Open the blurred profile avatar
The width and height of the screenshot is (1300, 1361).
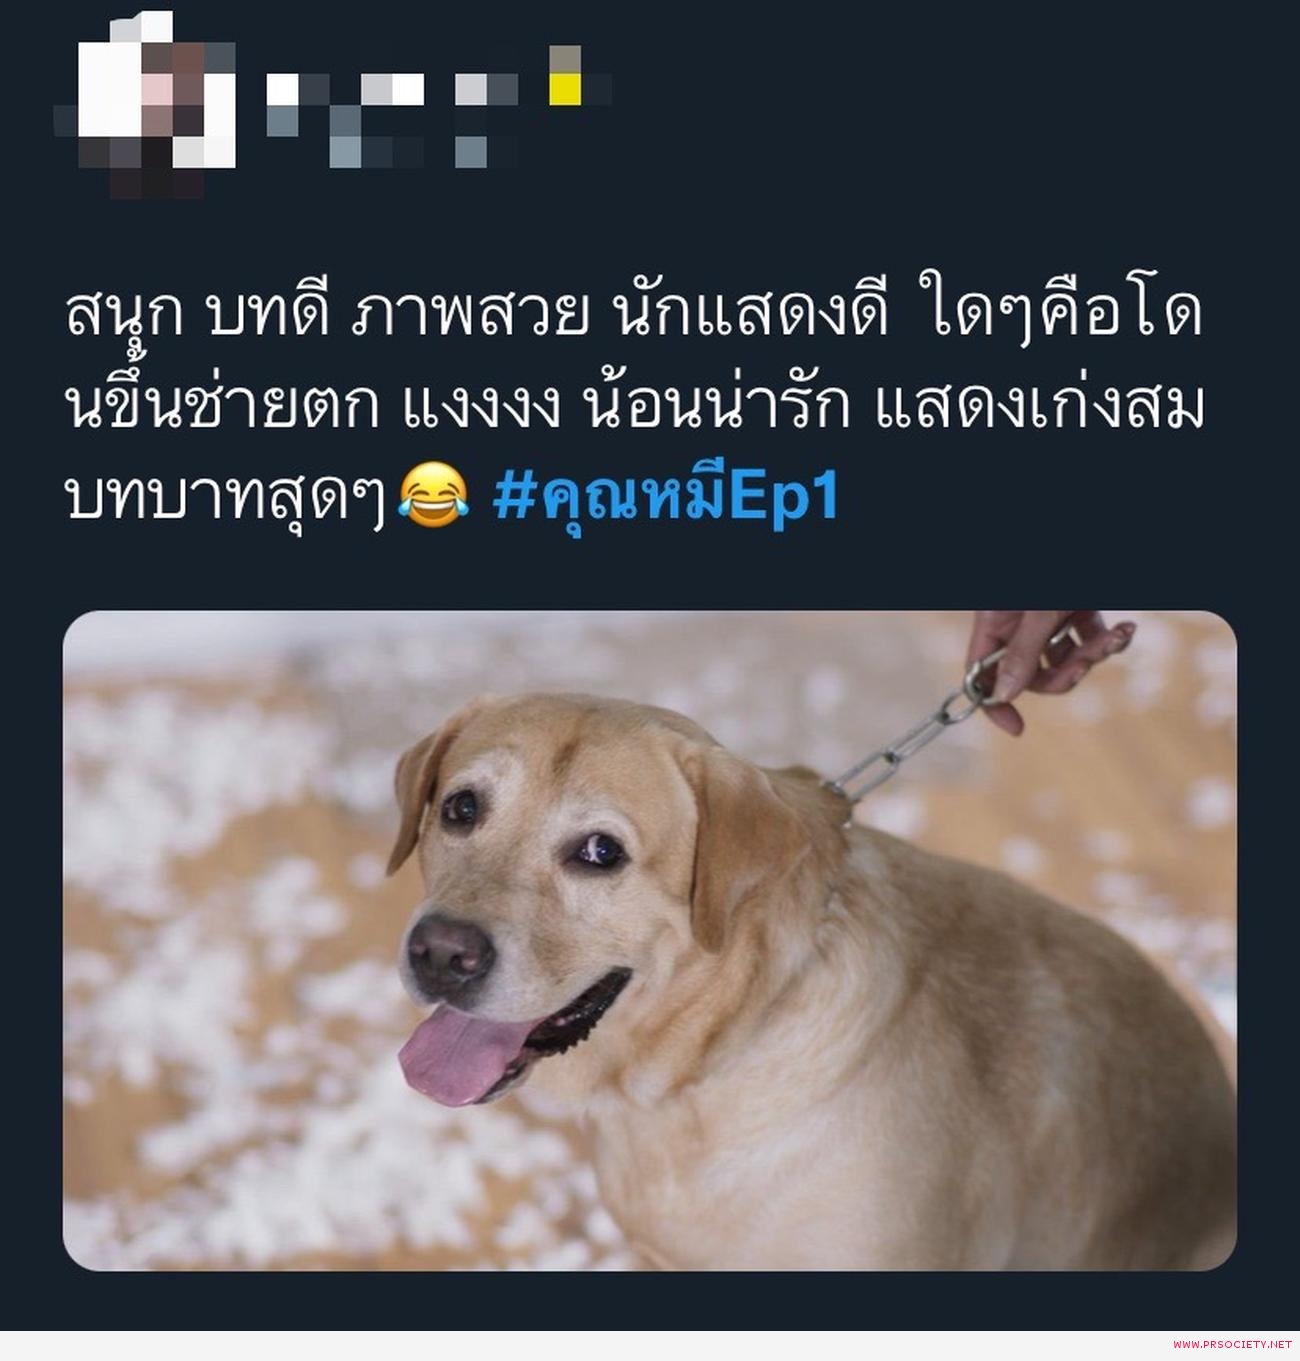coord(145,105)
